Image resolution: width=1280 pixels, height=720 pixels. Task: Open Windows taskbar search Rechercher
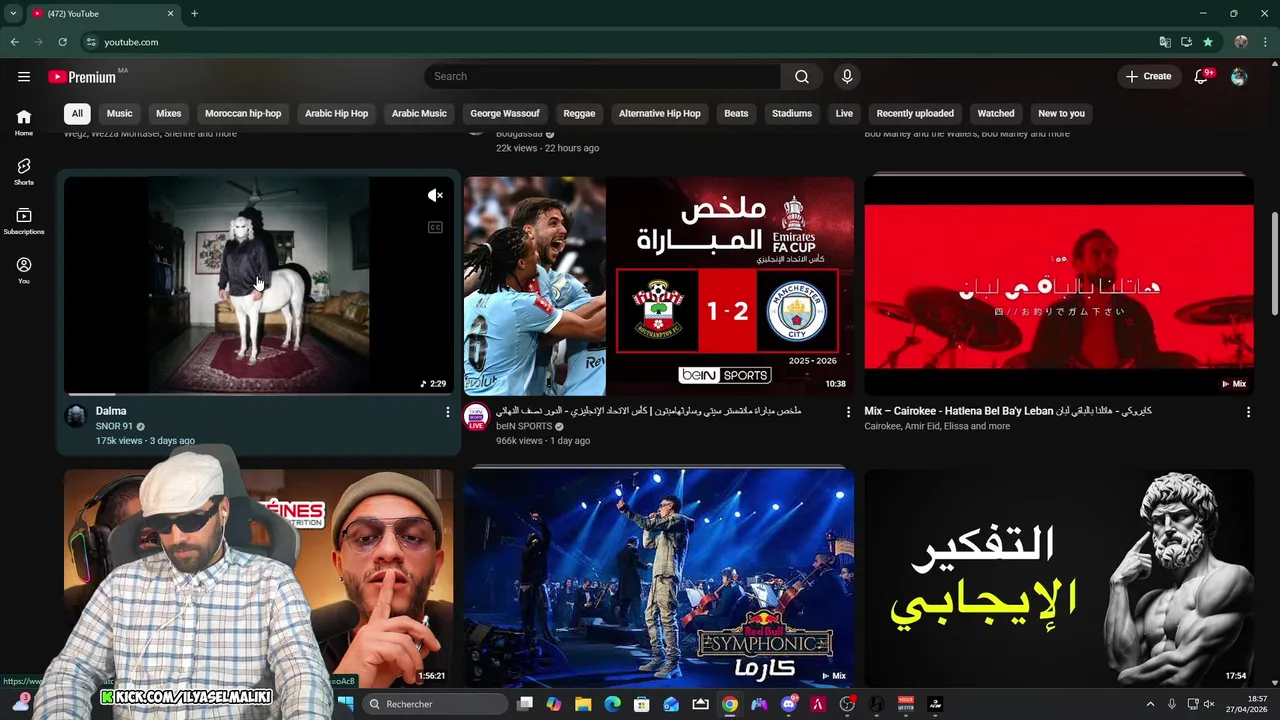(434, 704)
